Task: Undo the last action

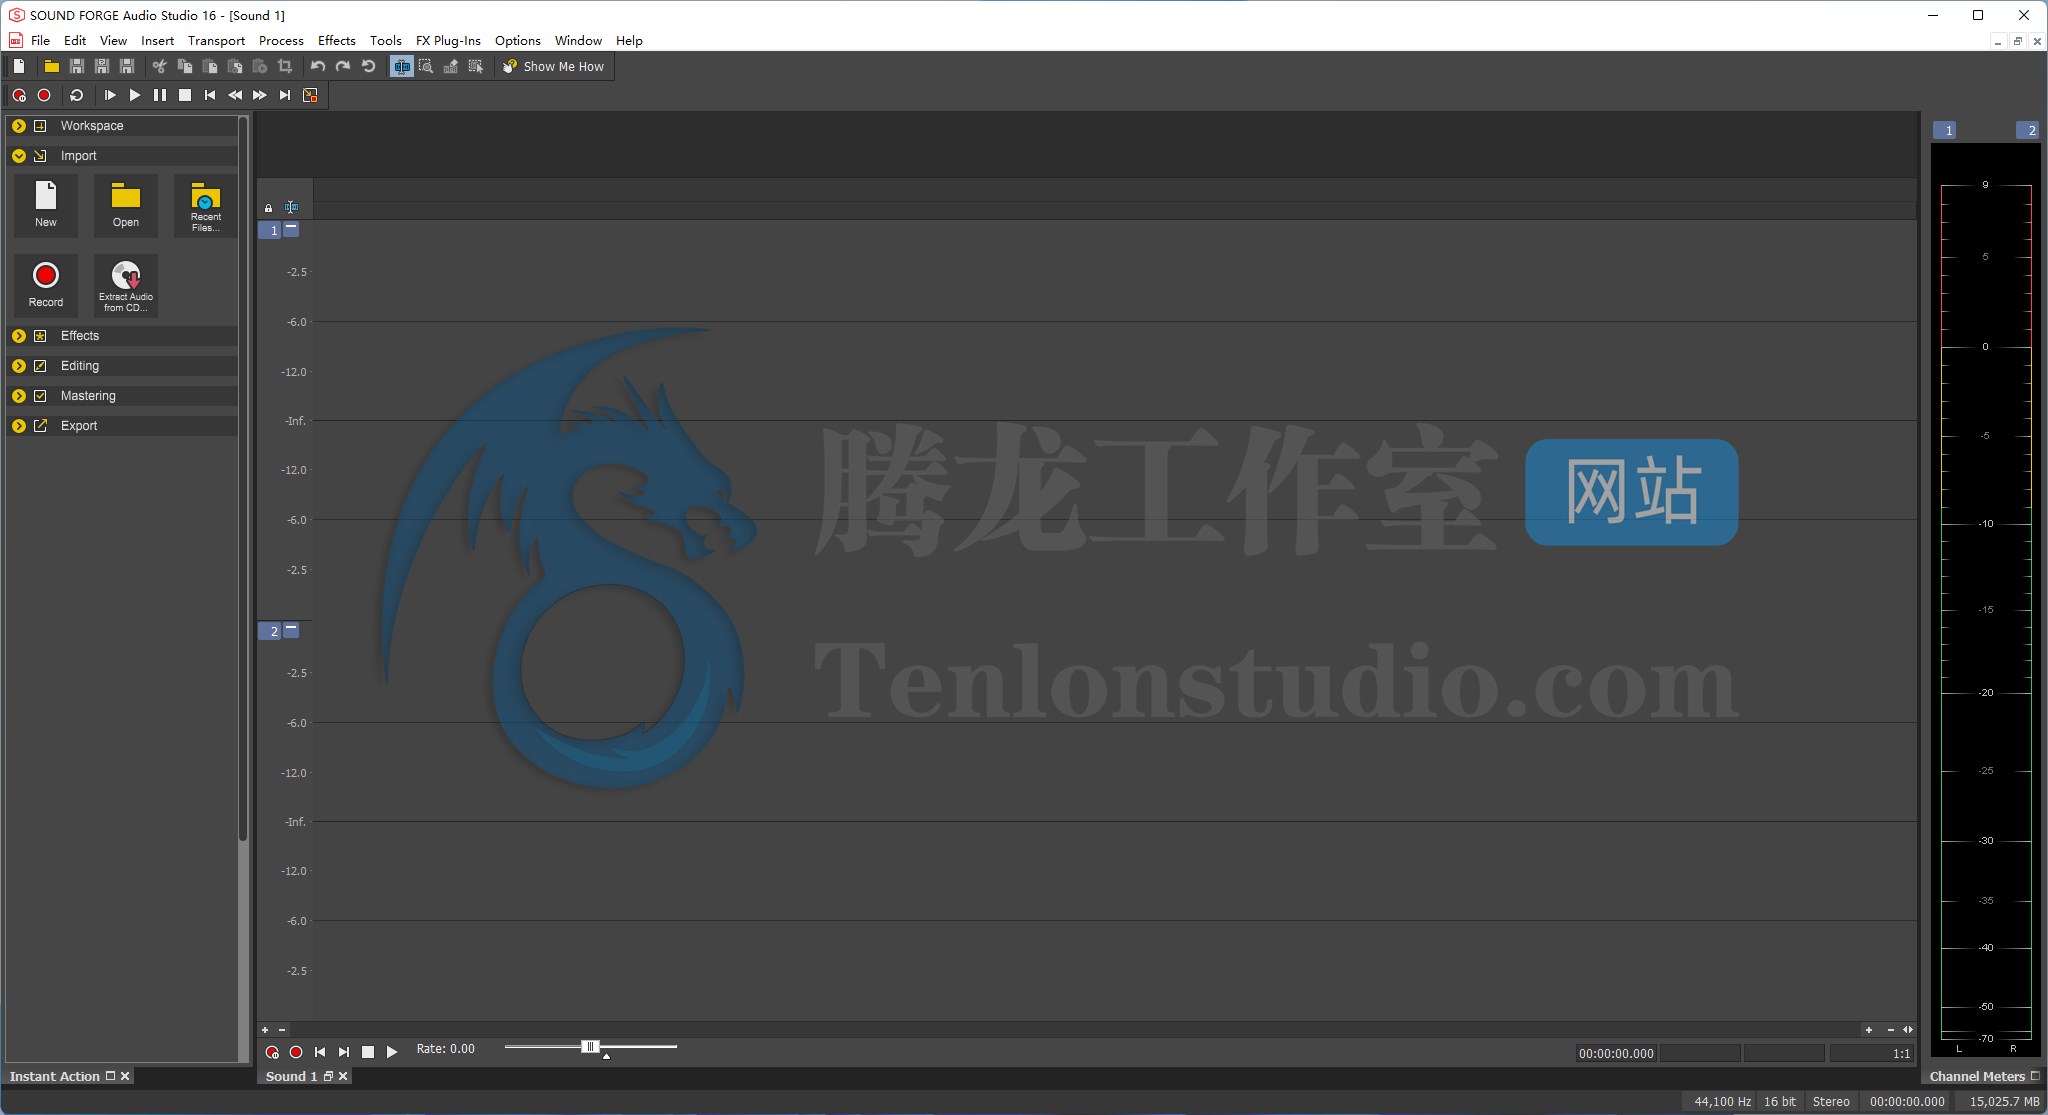Action: tap(318, 66)
